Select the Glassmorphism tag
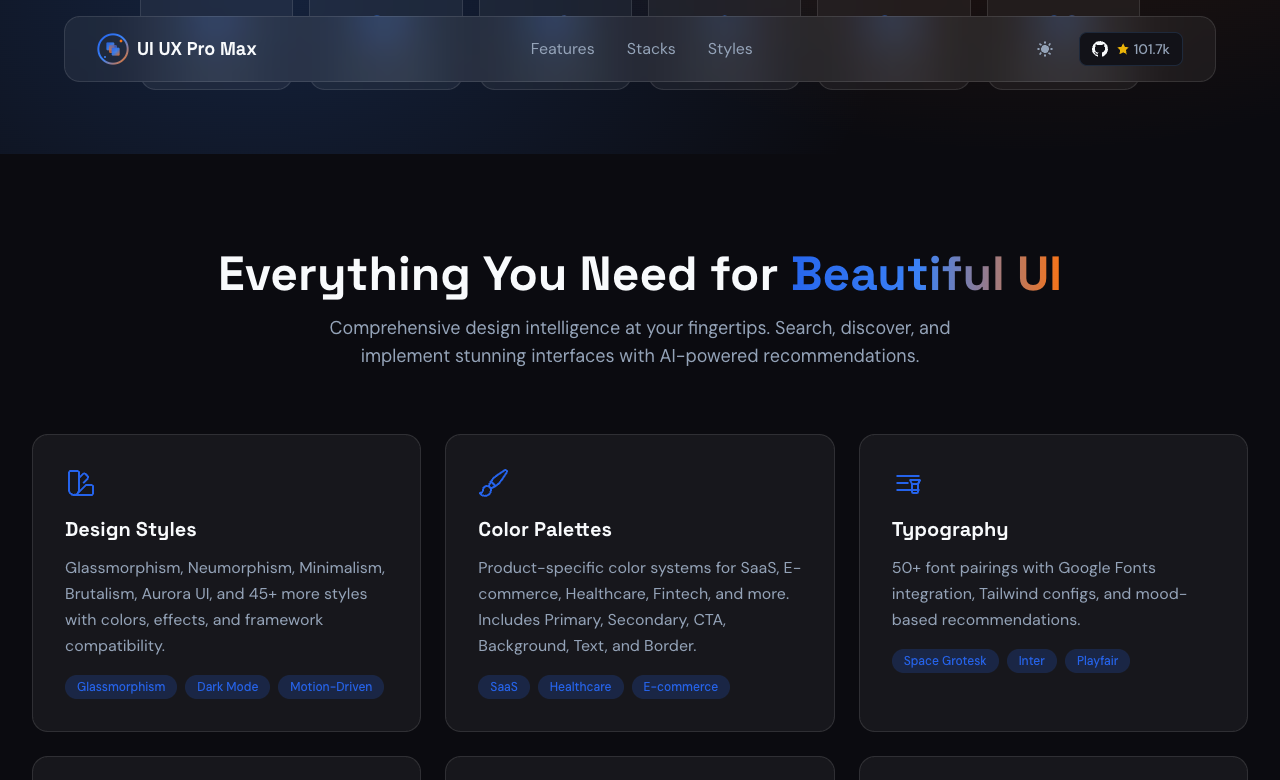The width and height of the screenshot is (1280, 780). click(121, 687)
